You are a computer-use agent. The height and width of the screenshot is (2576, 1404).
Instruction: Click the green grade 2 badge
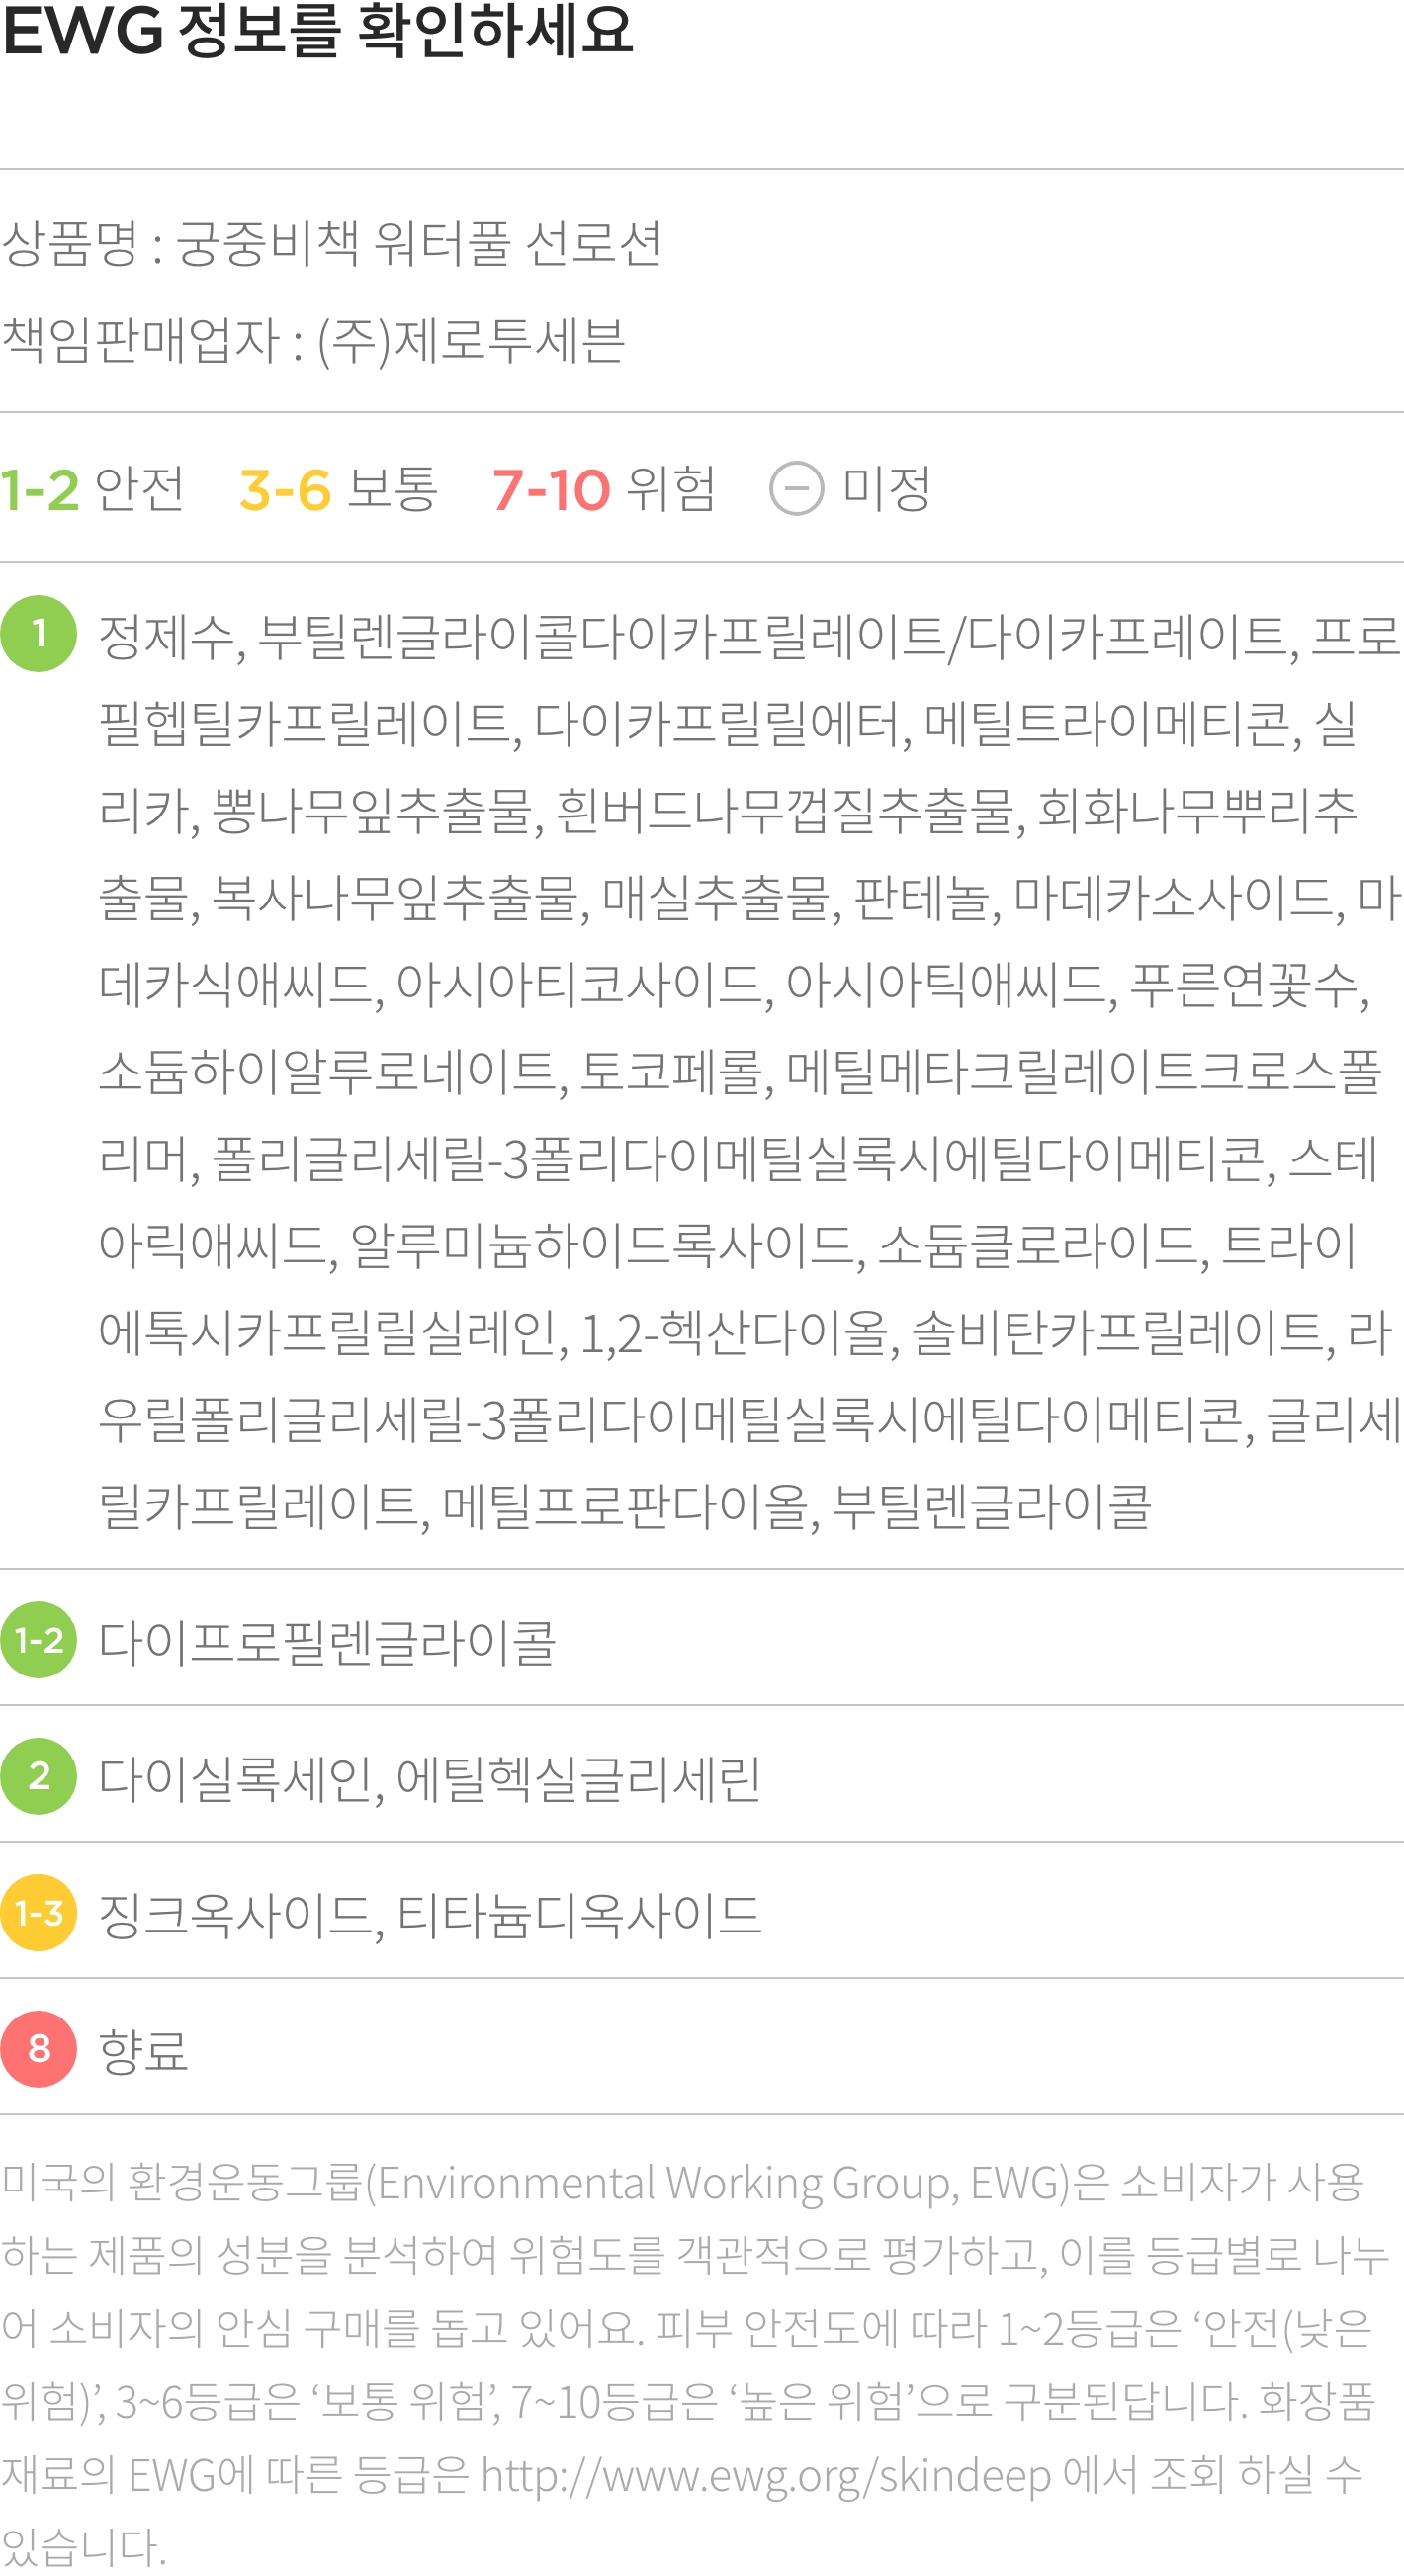click(39, 1776)
